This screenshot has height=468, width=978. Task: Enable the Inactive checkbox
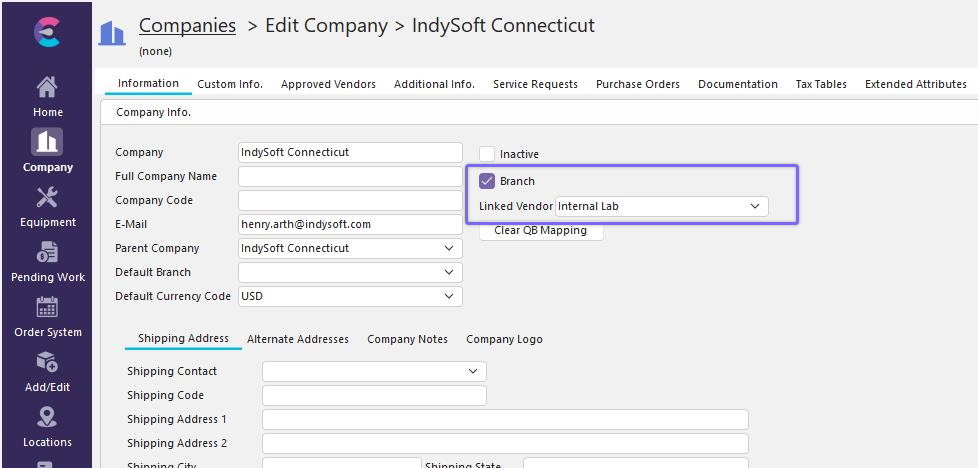[487, 154]
